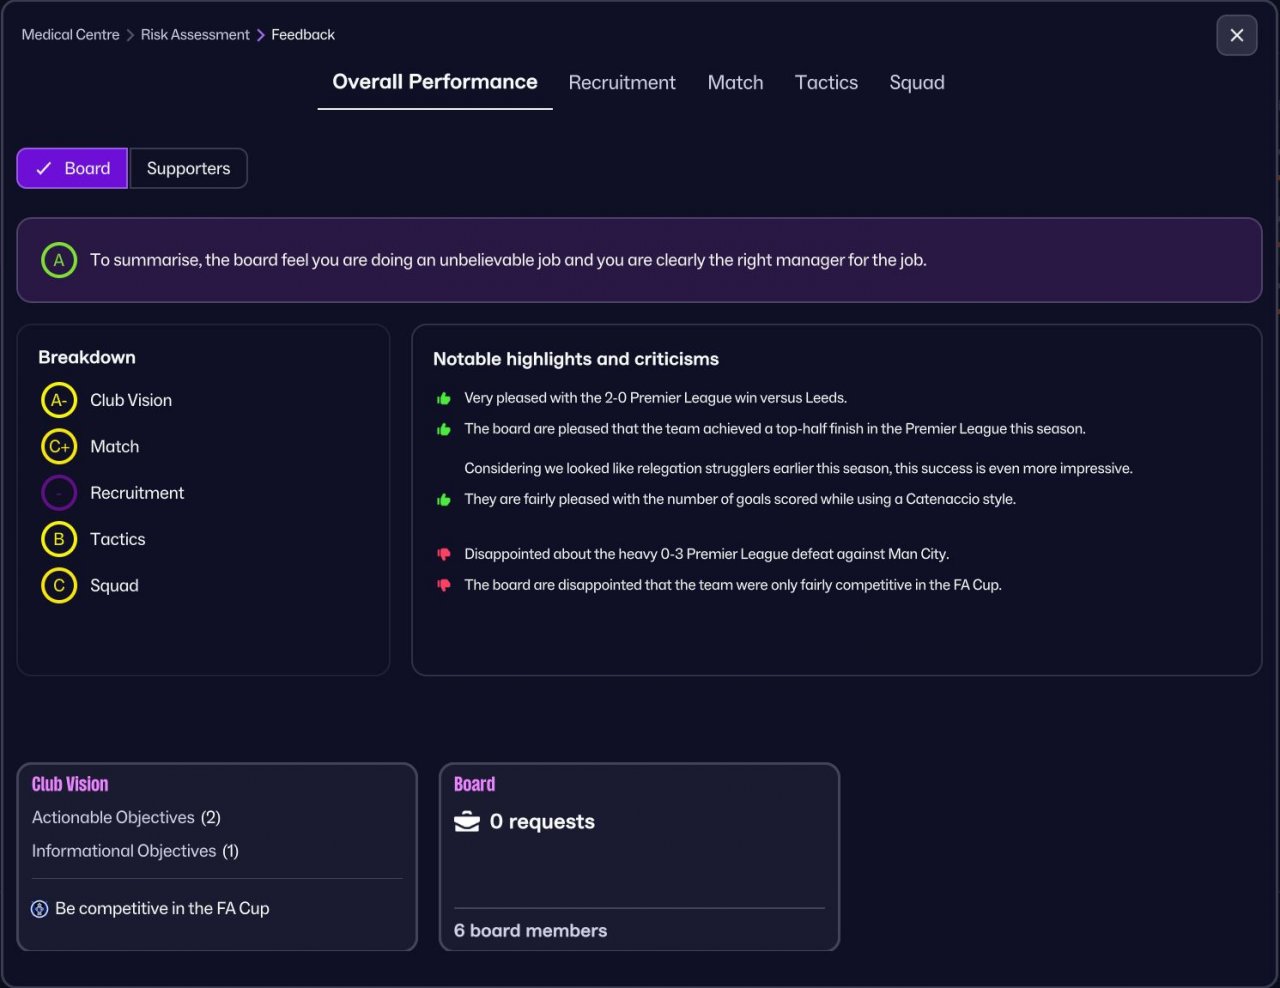Switch to the Tactics tab

[826, 83]
